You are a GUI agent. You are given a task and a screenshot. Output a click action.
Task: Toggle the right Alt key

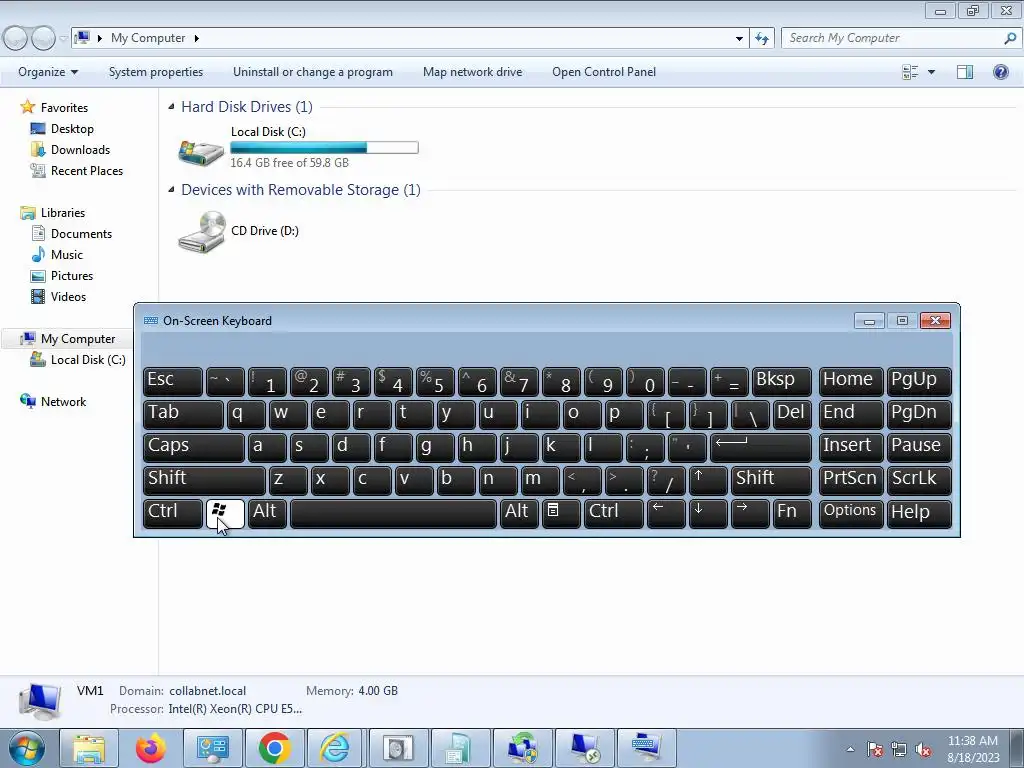519,513
